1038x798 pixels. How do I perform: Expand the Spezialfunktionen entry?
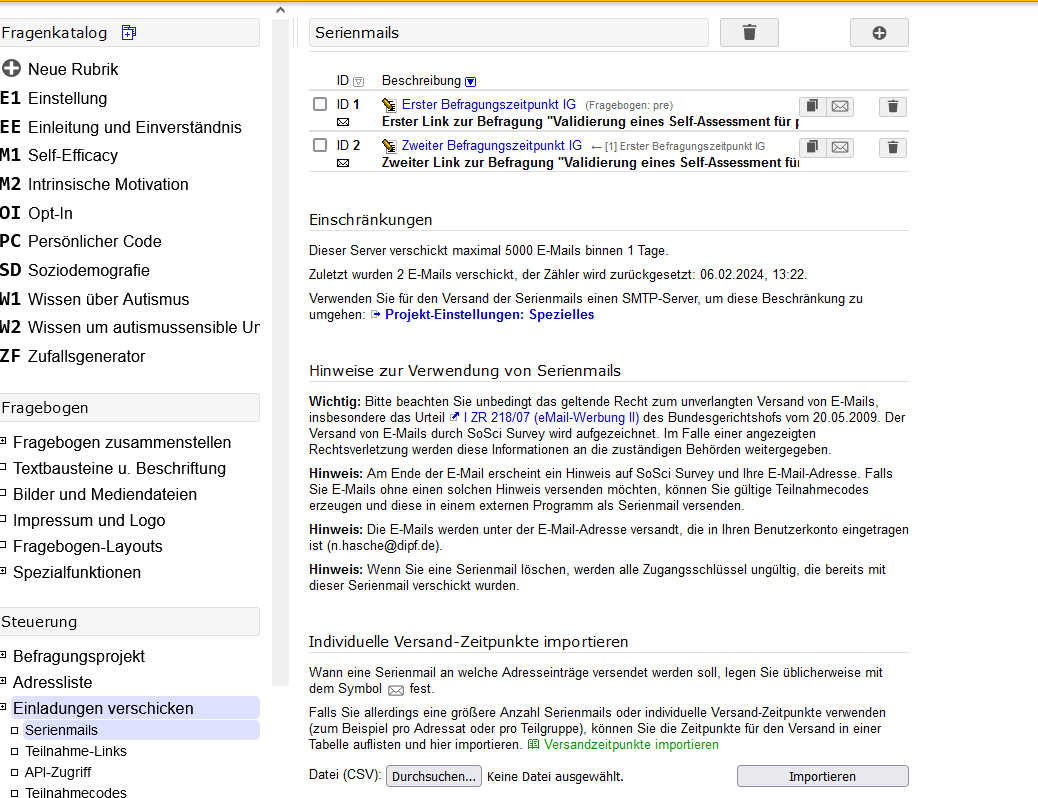click(3, 572)
